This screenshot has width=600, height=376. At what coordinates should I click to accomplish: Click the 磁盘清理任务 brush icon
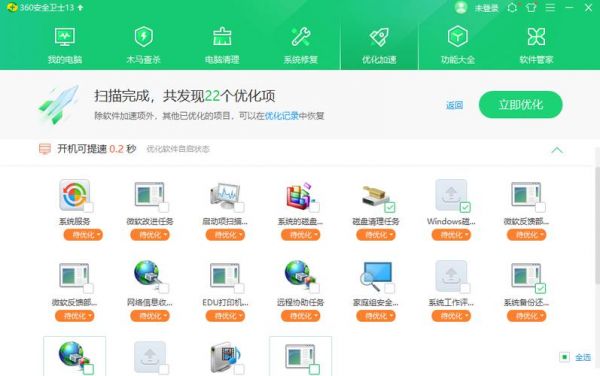point(376,196)
